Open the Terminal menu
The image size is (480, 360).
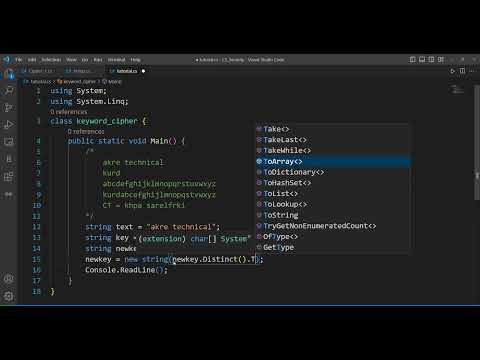(x=116, y=60)
